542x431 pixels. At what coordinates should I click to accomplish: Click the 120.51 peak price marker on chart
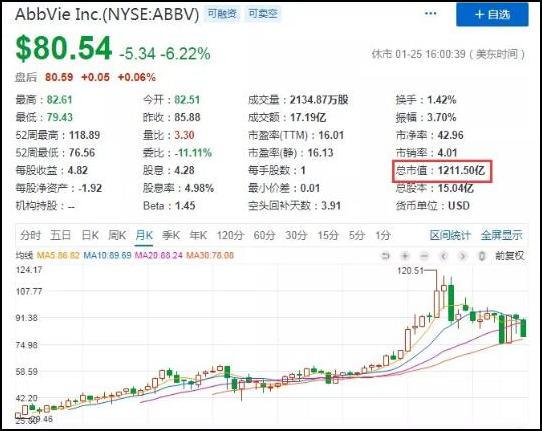410,271
